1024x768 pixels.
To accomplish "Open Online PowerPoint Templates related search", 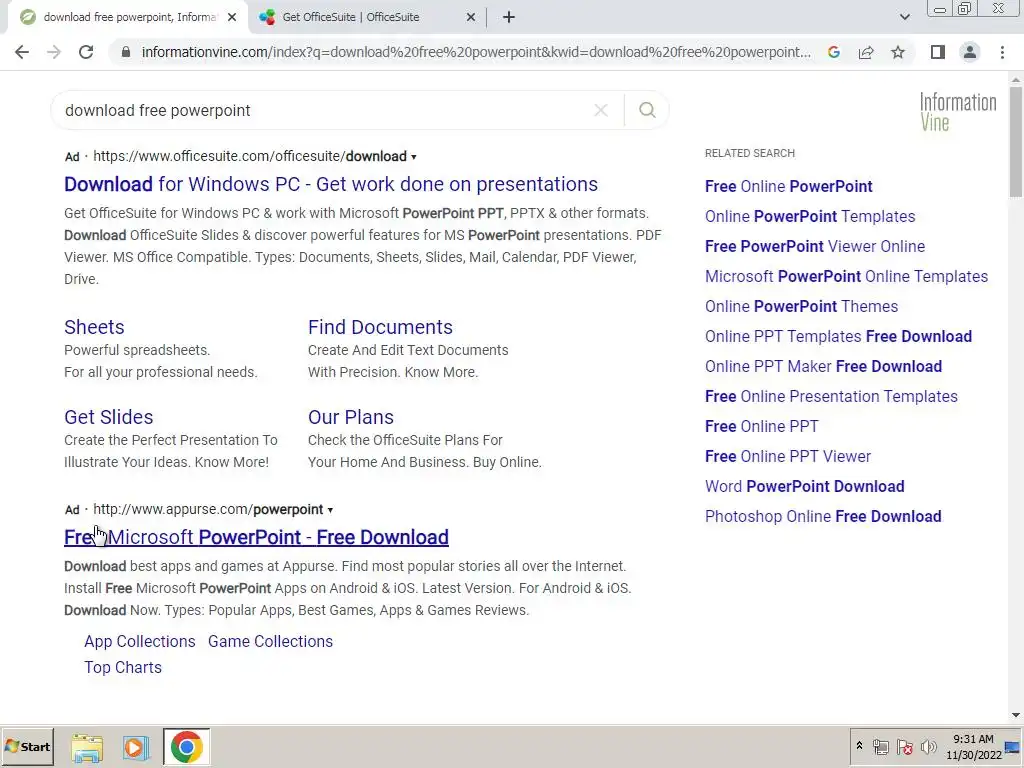I will [x=810, y=216].
